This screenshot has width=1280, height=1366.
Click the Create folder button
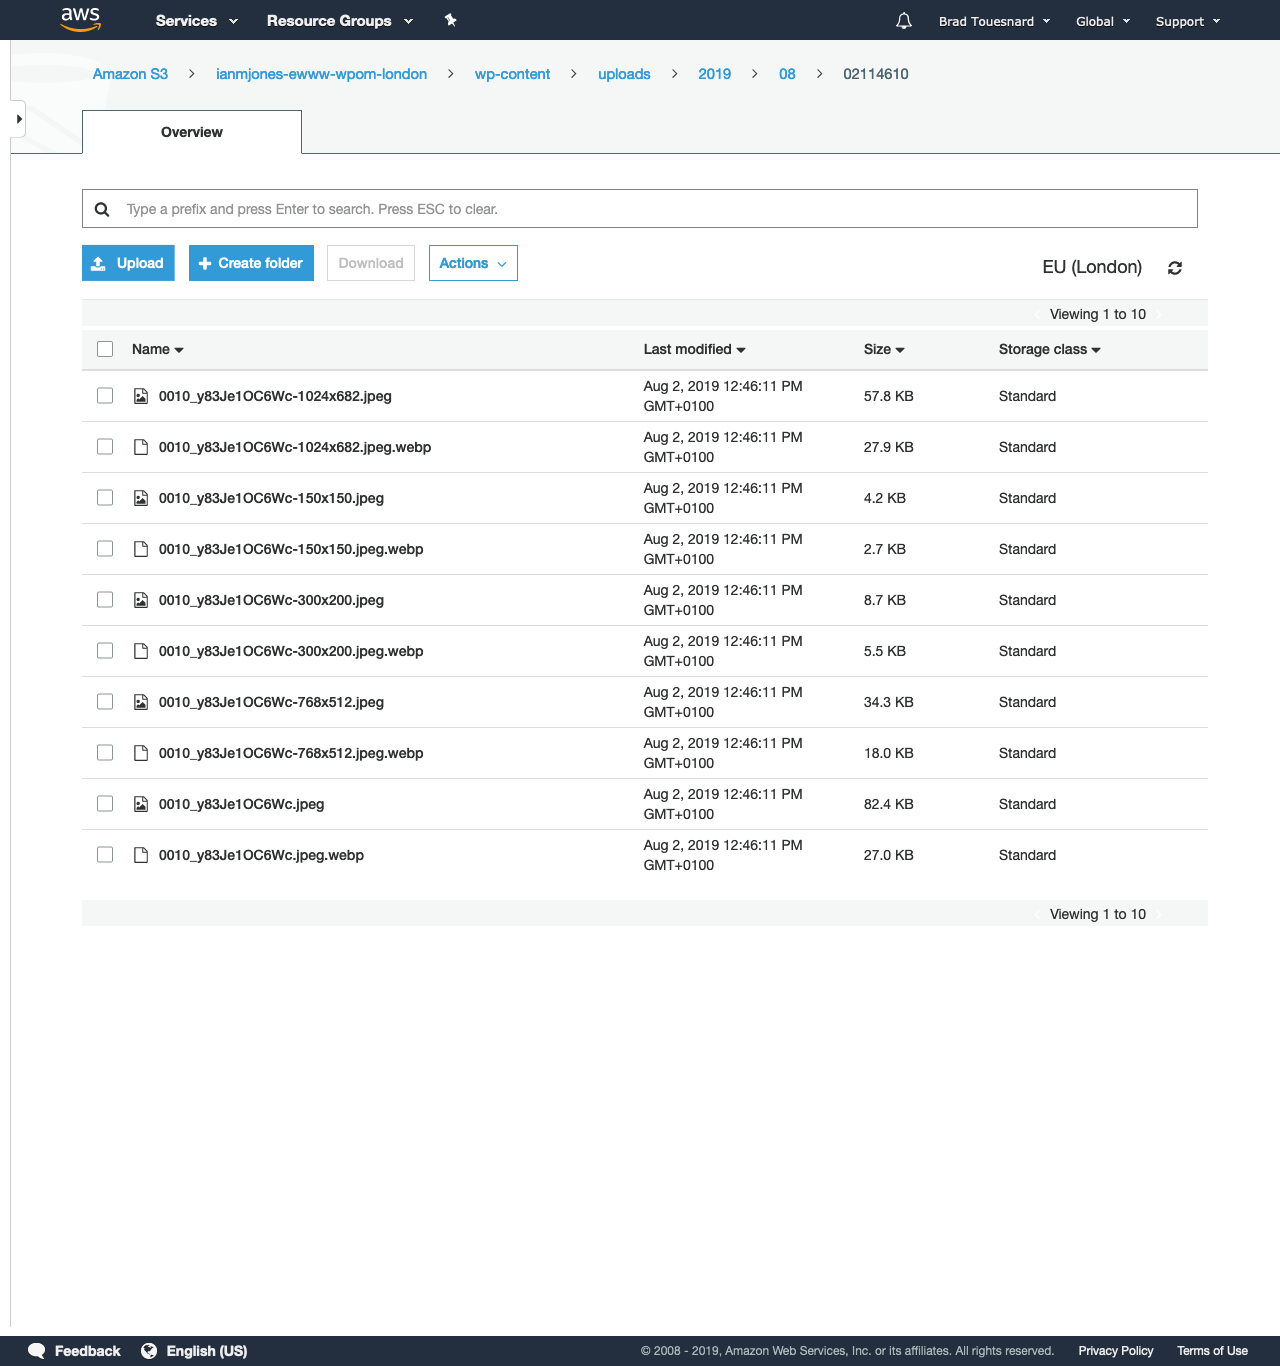(x=251, y=263)
